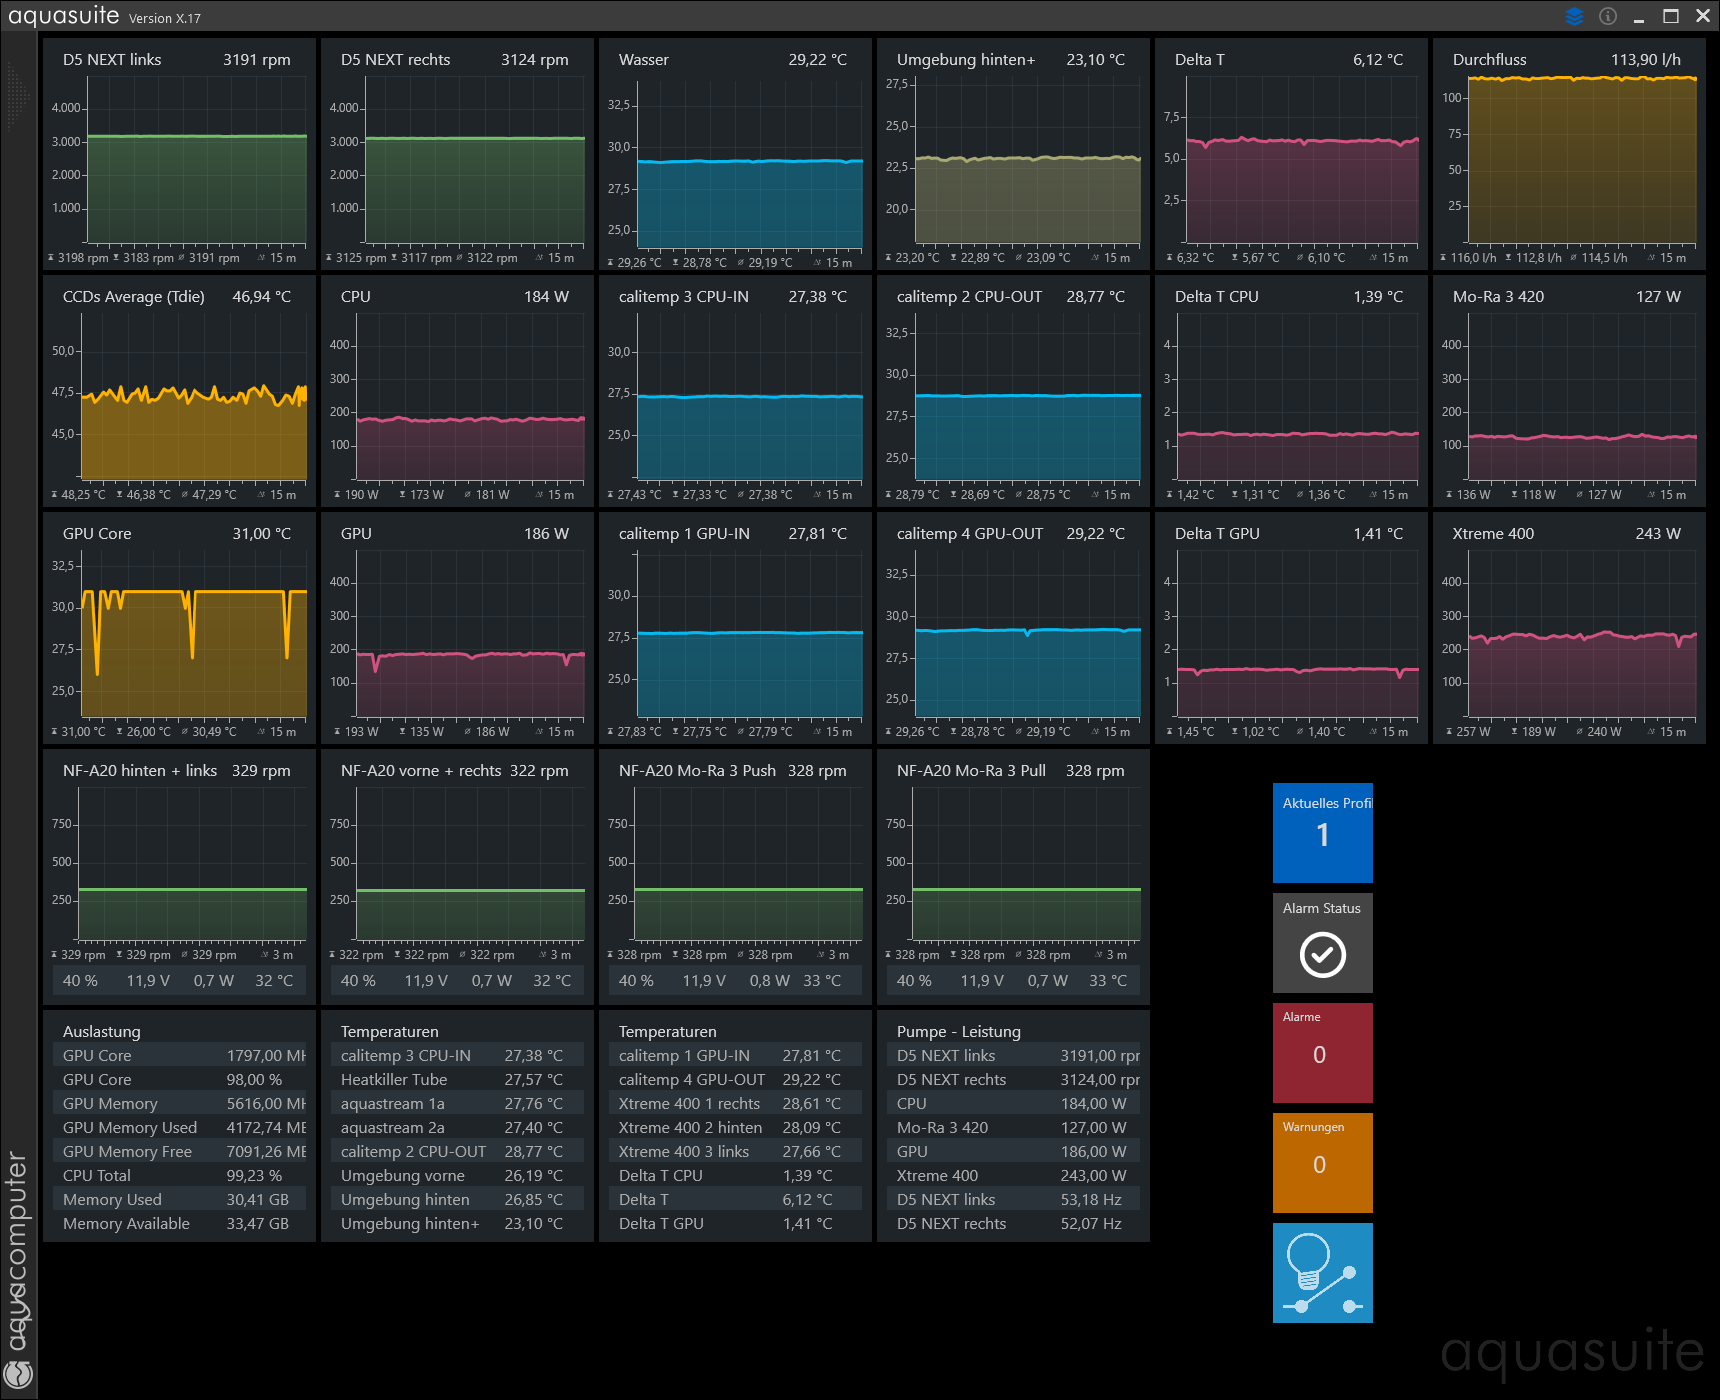Screen dimensions: 1720x1400
Task: Select the Aktuelles Profil tile
Action: [1322, 833]
